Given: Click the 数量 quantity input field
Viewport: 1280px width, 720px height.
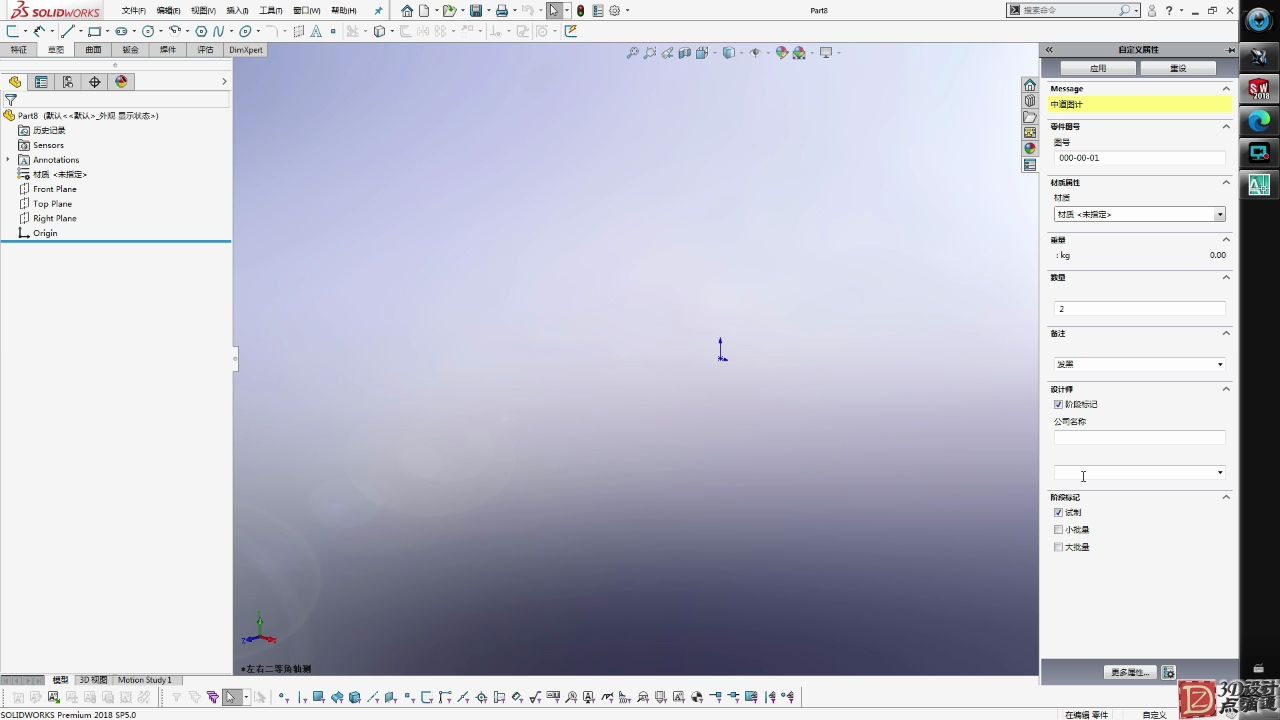Looking at the screenshot, I should pyautogui.click(x=1139, y=309).
